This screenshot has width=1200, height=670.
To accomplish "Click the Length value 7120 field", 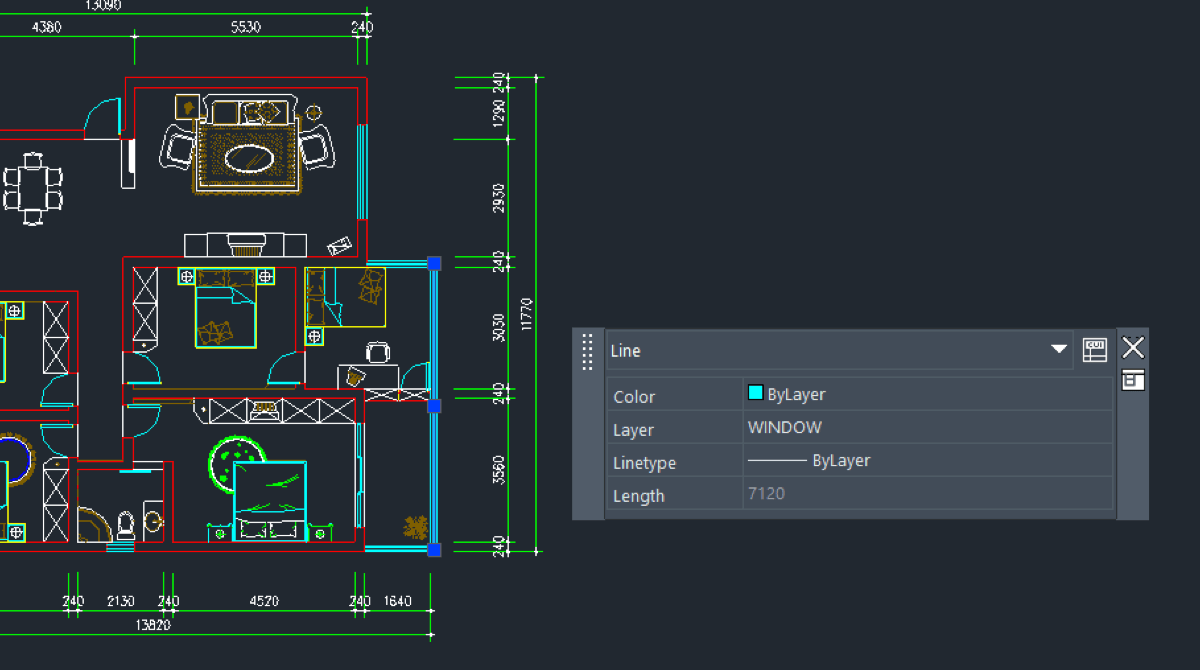I will tap(927, 494).
